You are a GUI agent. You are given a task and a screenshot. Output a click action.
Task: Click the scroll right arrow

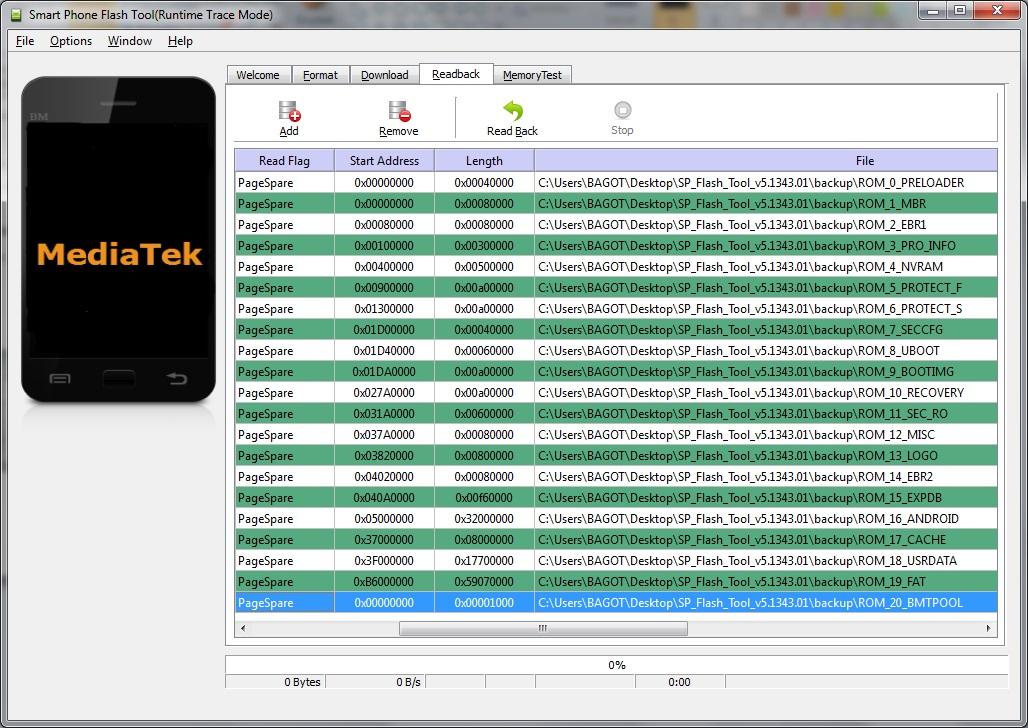(x=989, y=628)
